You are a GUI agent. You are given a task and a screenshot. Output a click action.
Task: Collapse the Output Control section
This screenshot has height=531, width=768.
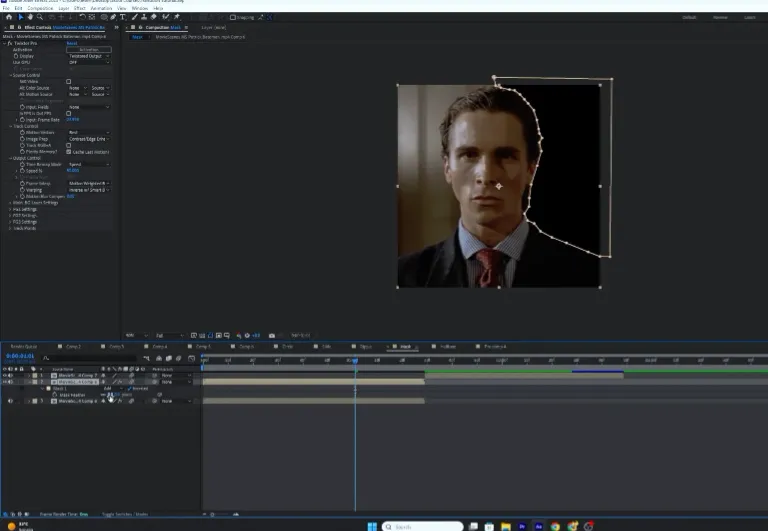tap(10, 158)
